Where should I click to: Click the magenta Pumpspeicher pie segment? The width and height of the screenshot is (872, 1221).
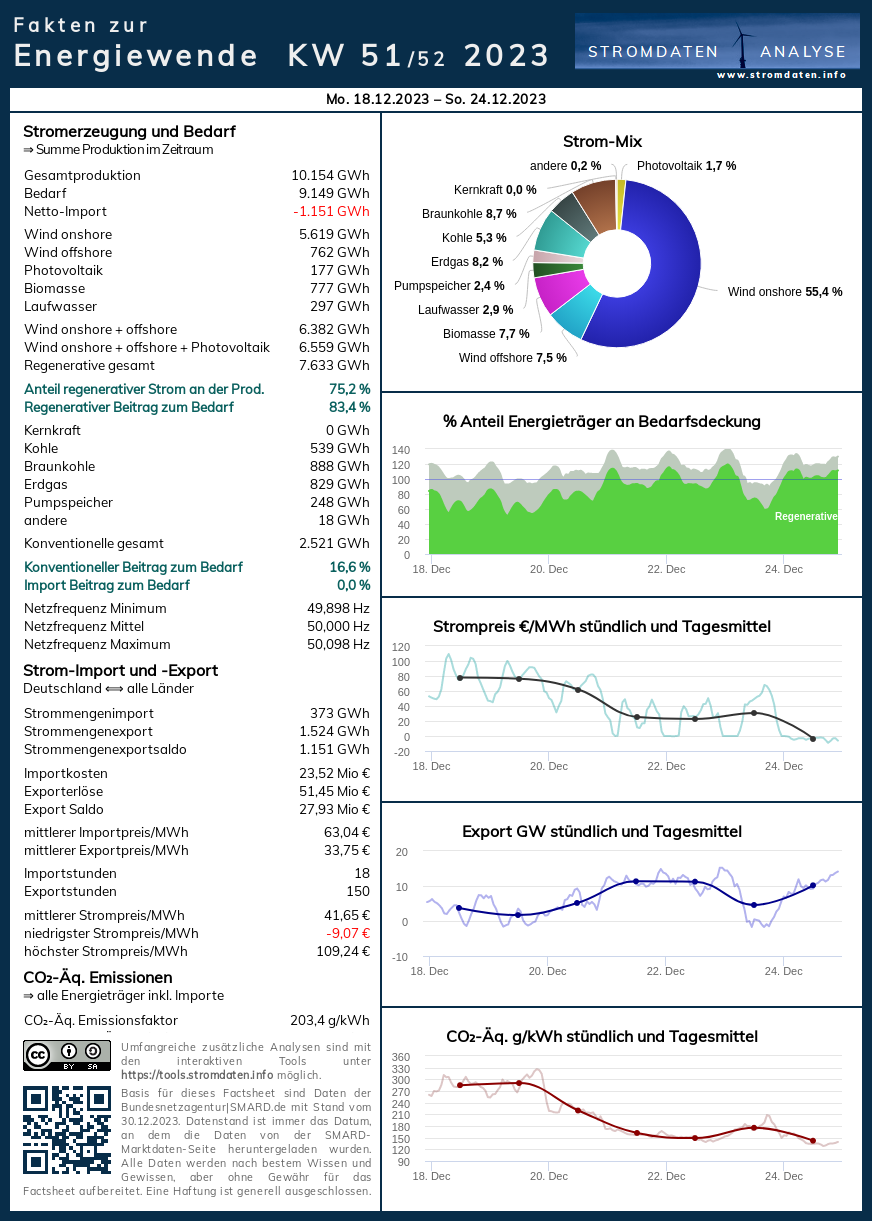coord(560,291)
